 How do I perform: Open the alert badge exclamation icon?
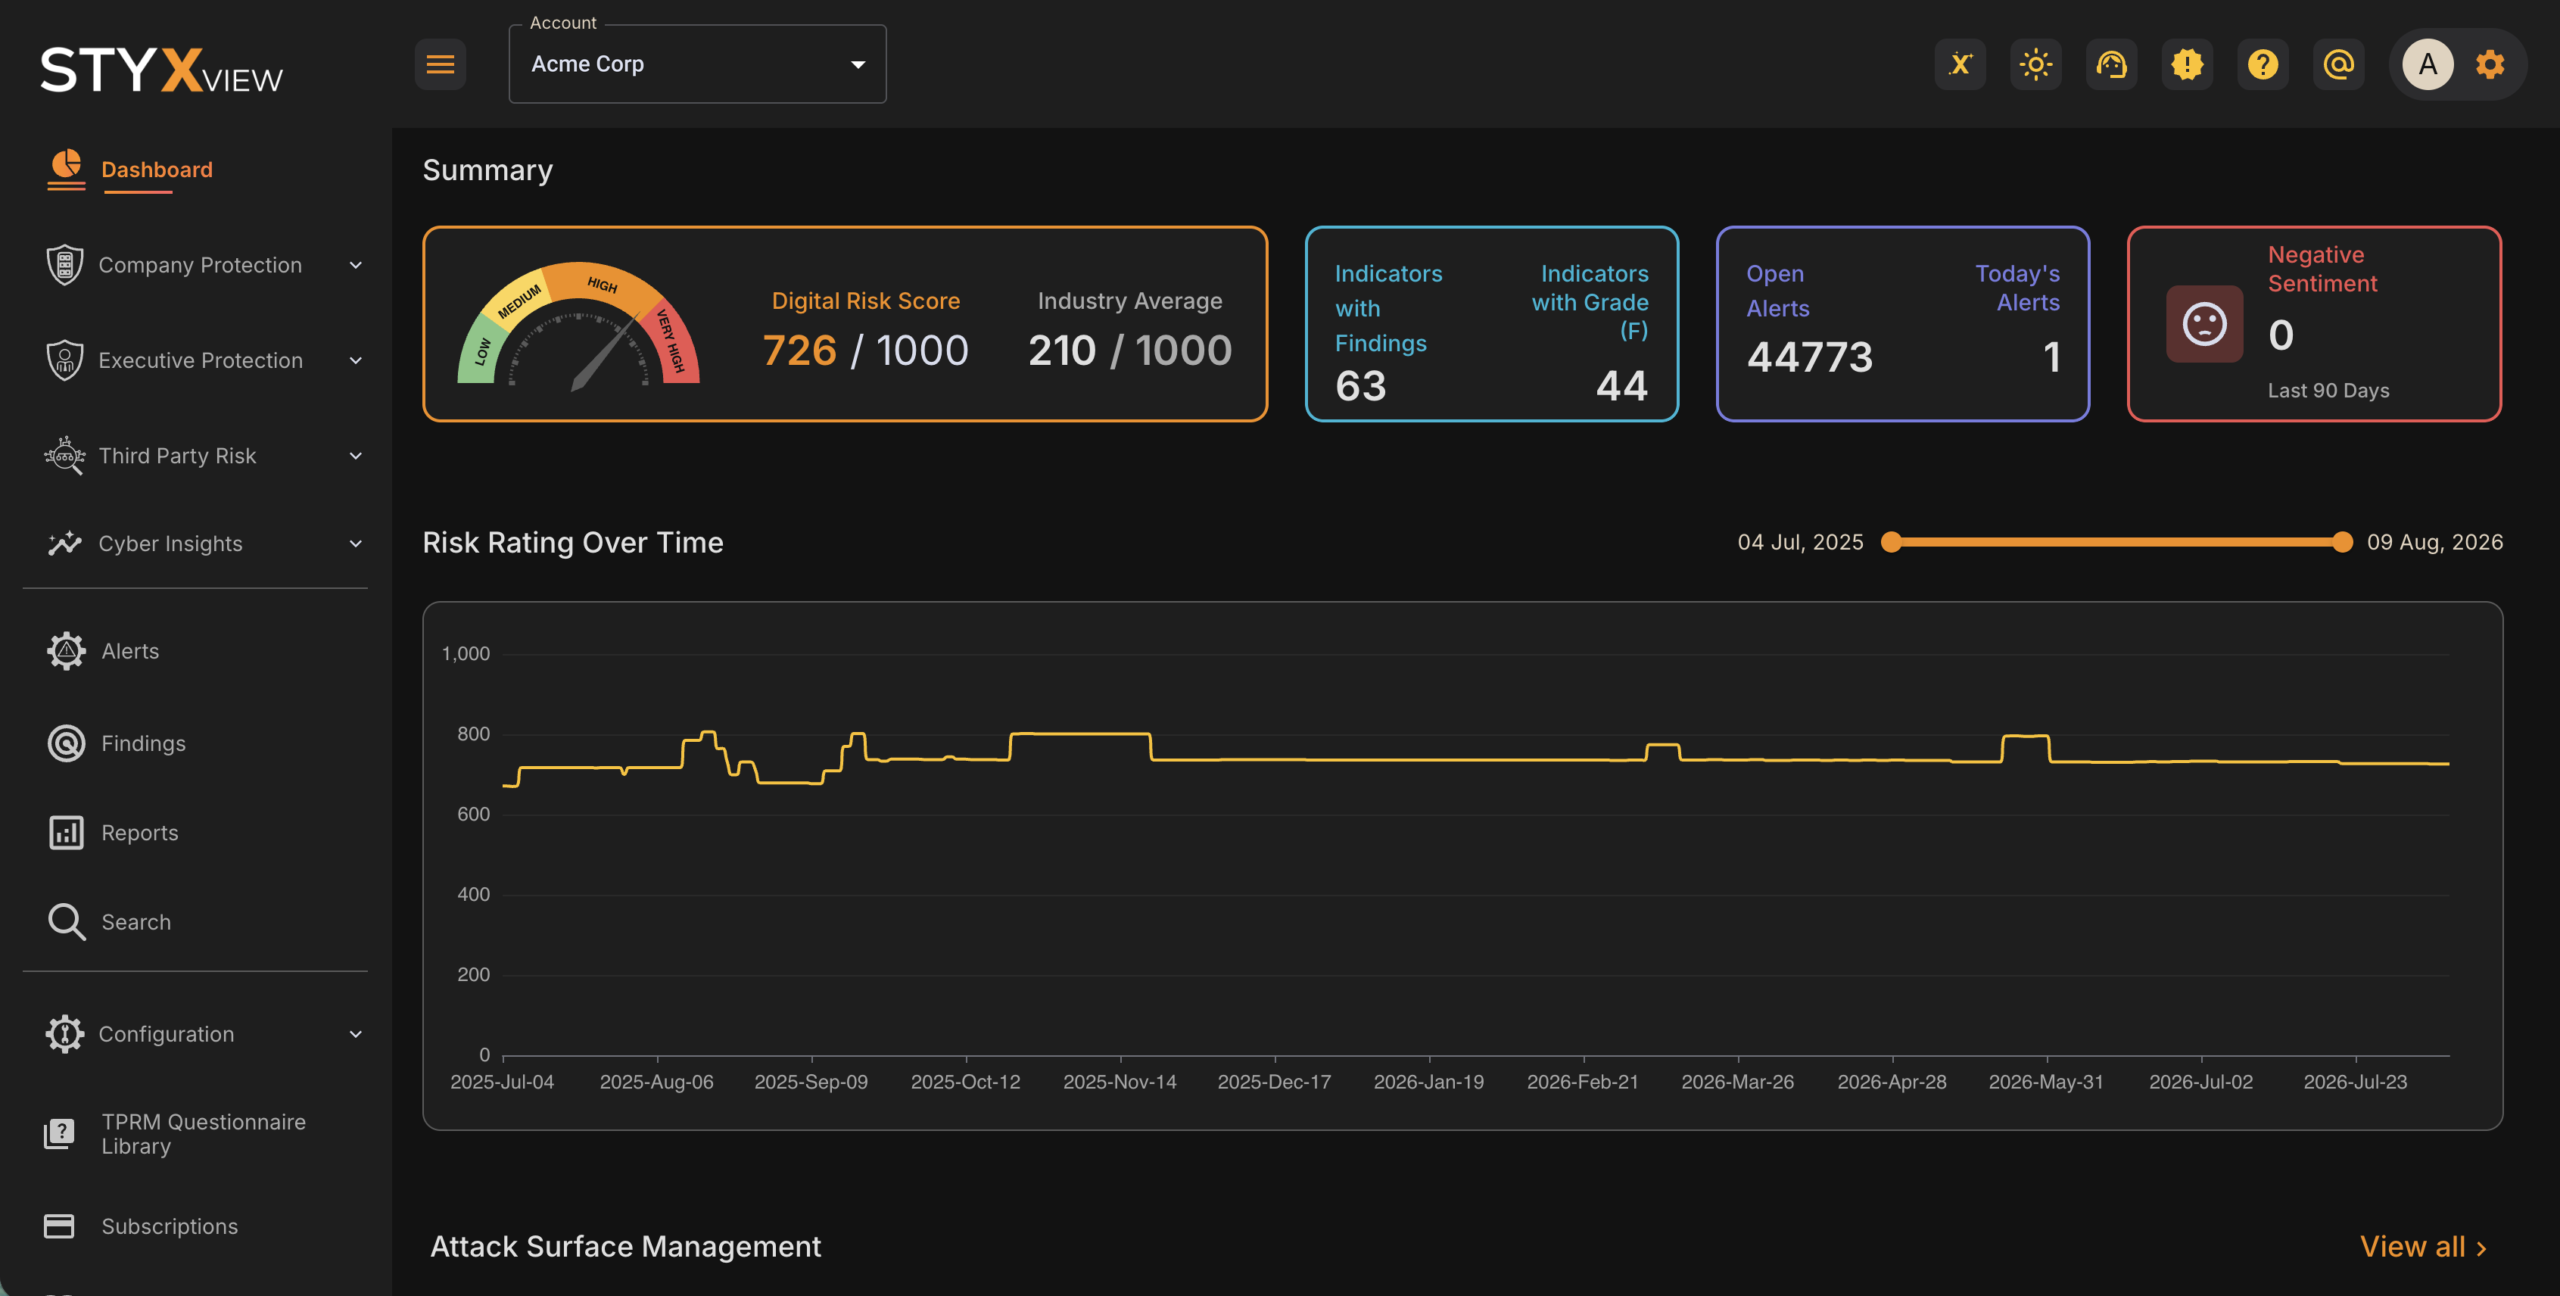(2187, 65)
